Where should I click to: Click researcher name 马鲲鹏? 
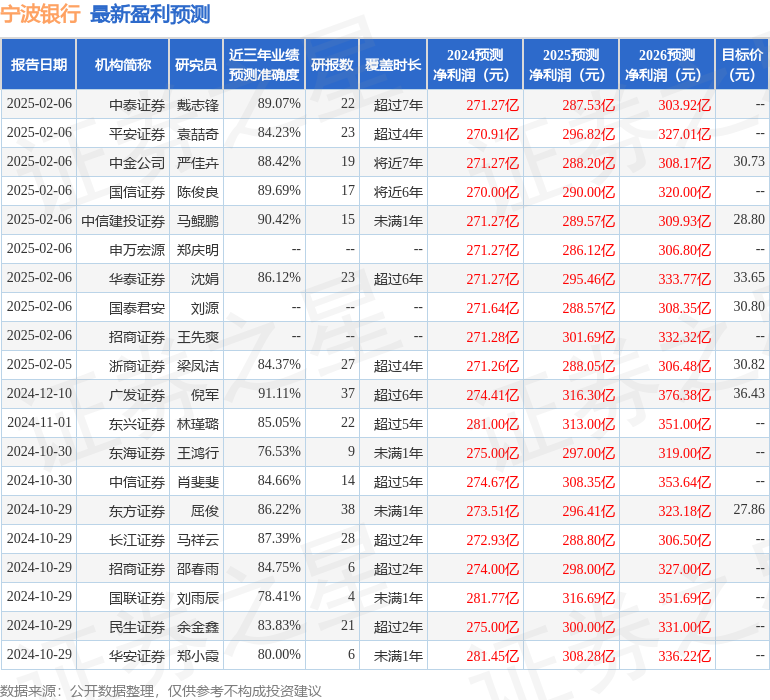[198, 221]
